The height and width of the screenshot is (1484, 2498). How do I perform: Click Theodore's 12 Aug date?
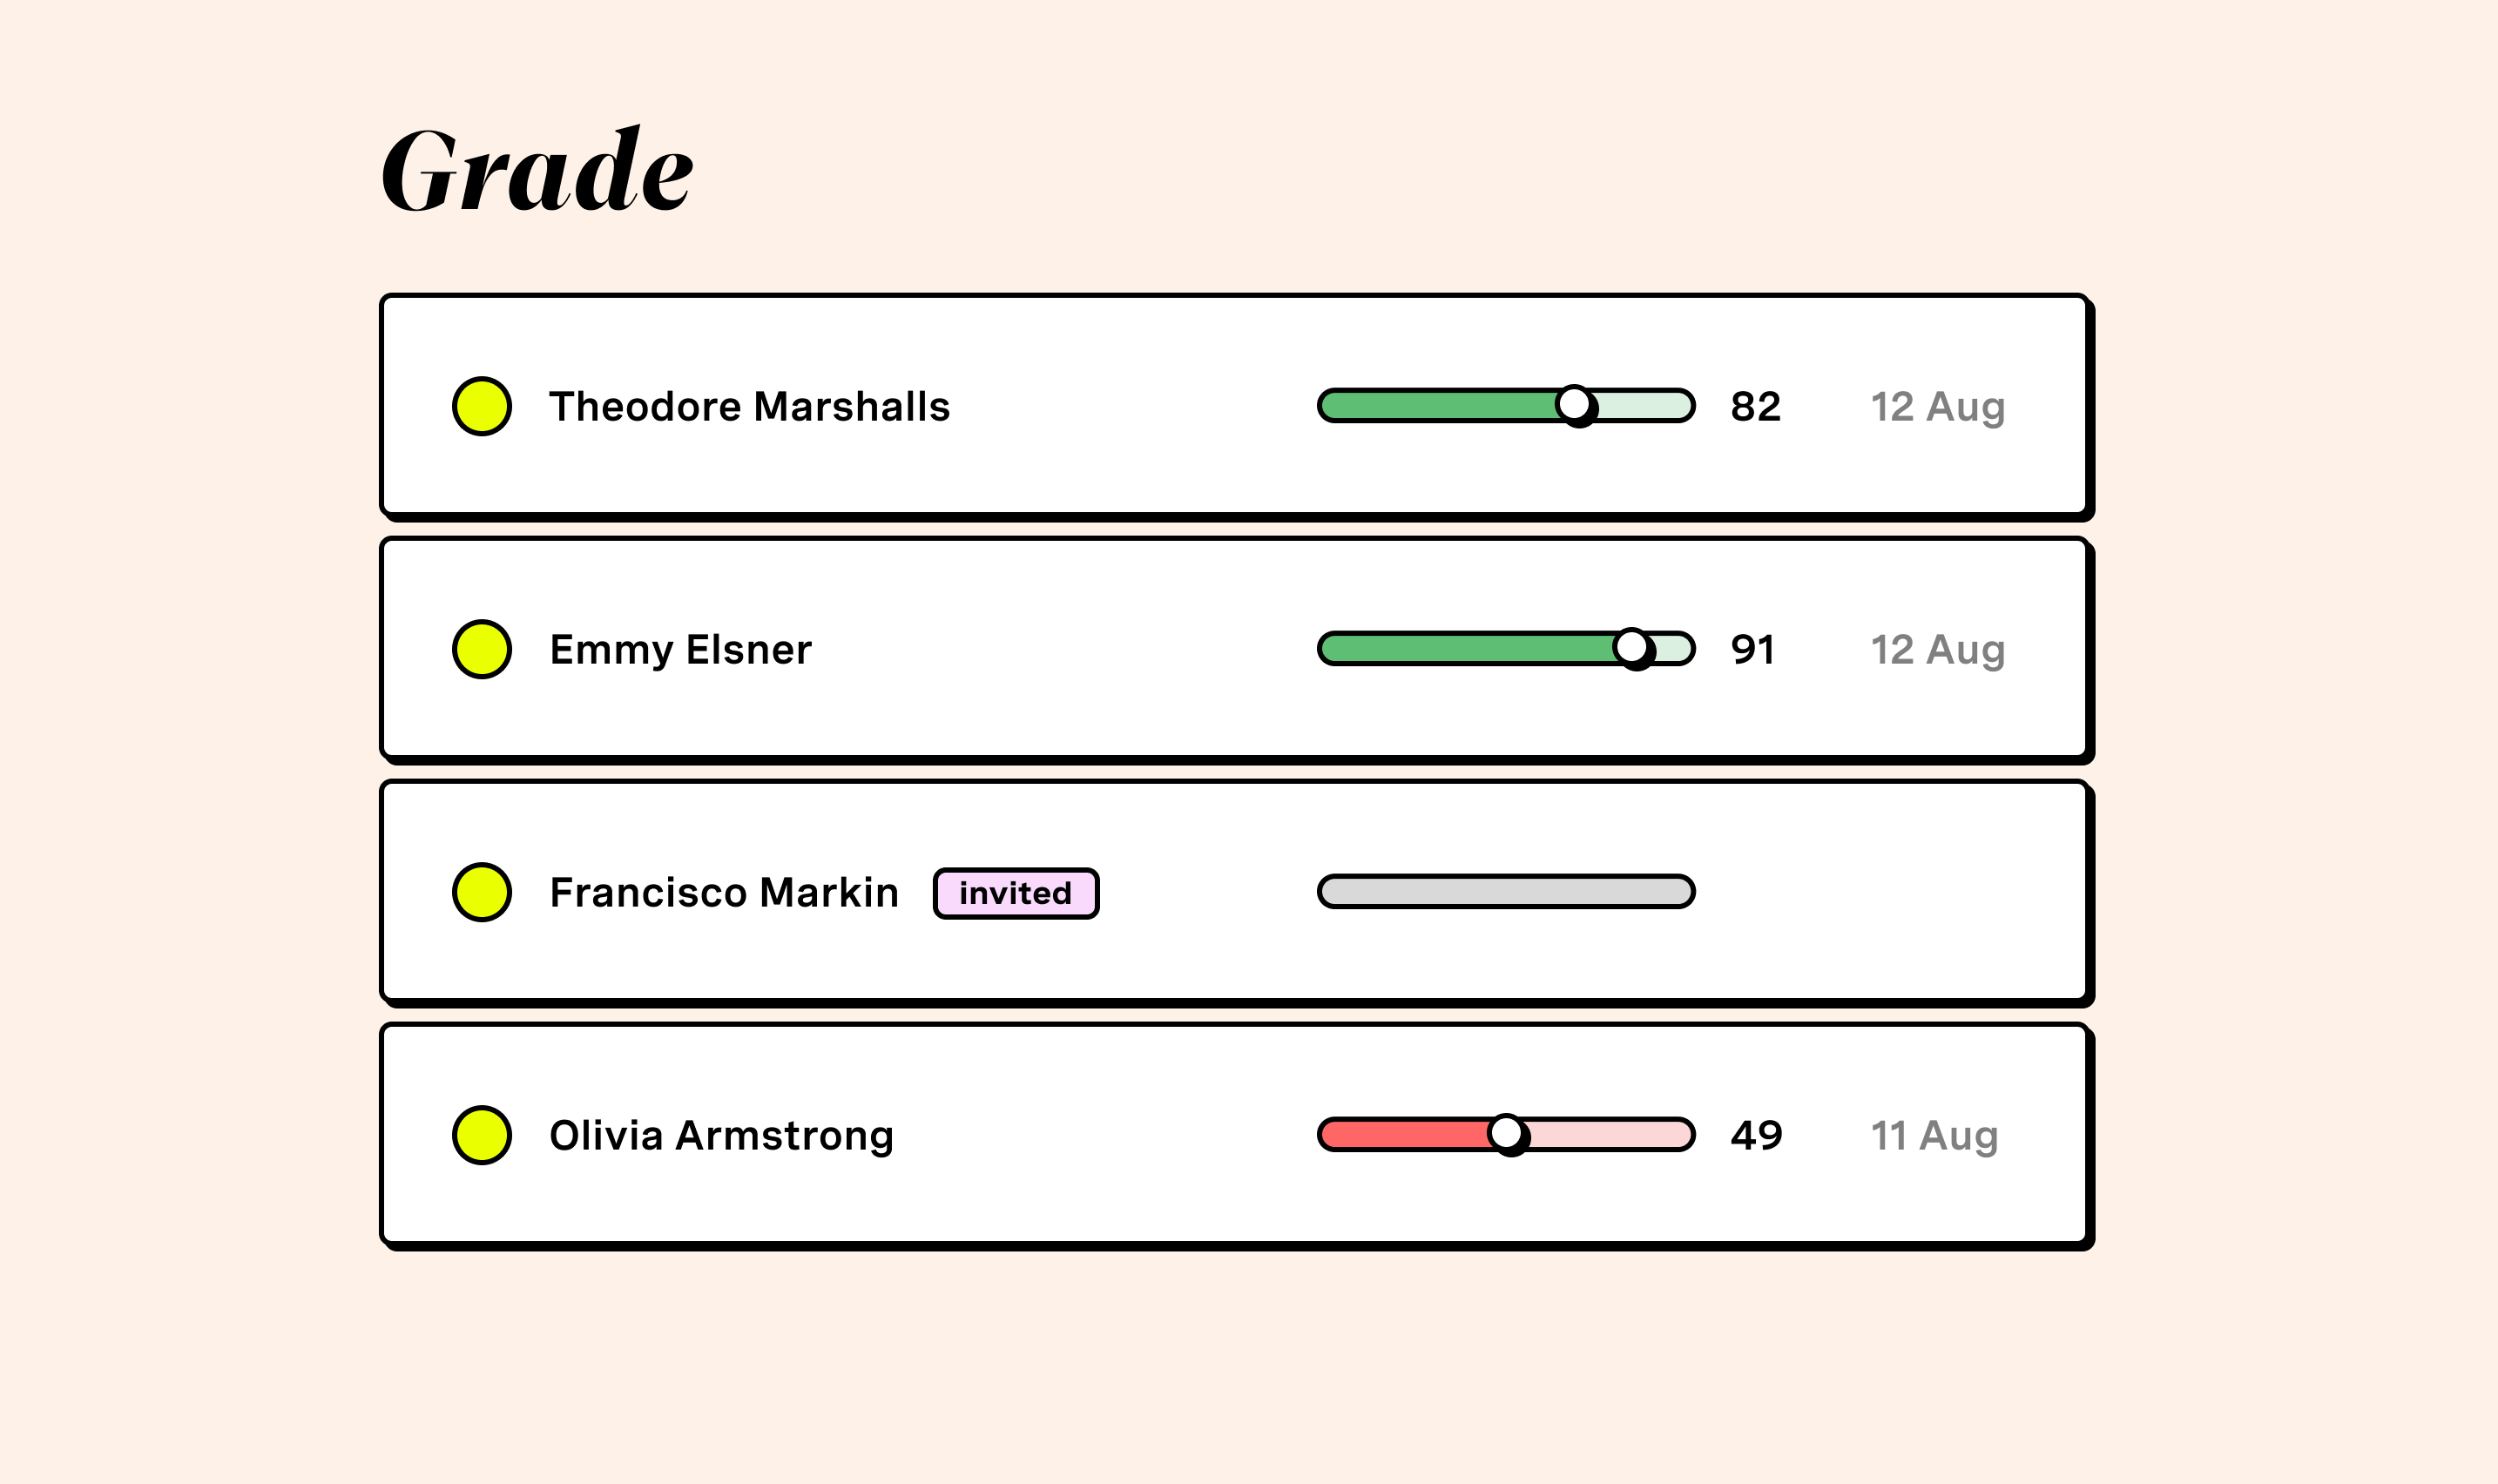tap(1938, 407)
